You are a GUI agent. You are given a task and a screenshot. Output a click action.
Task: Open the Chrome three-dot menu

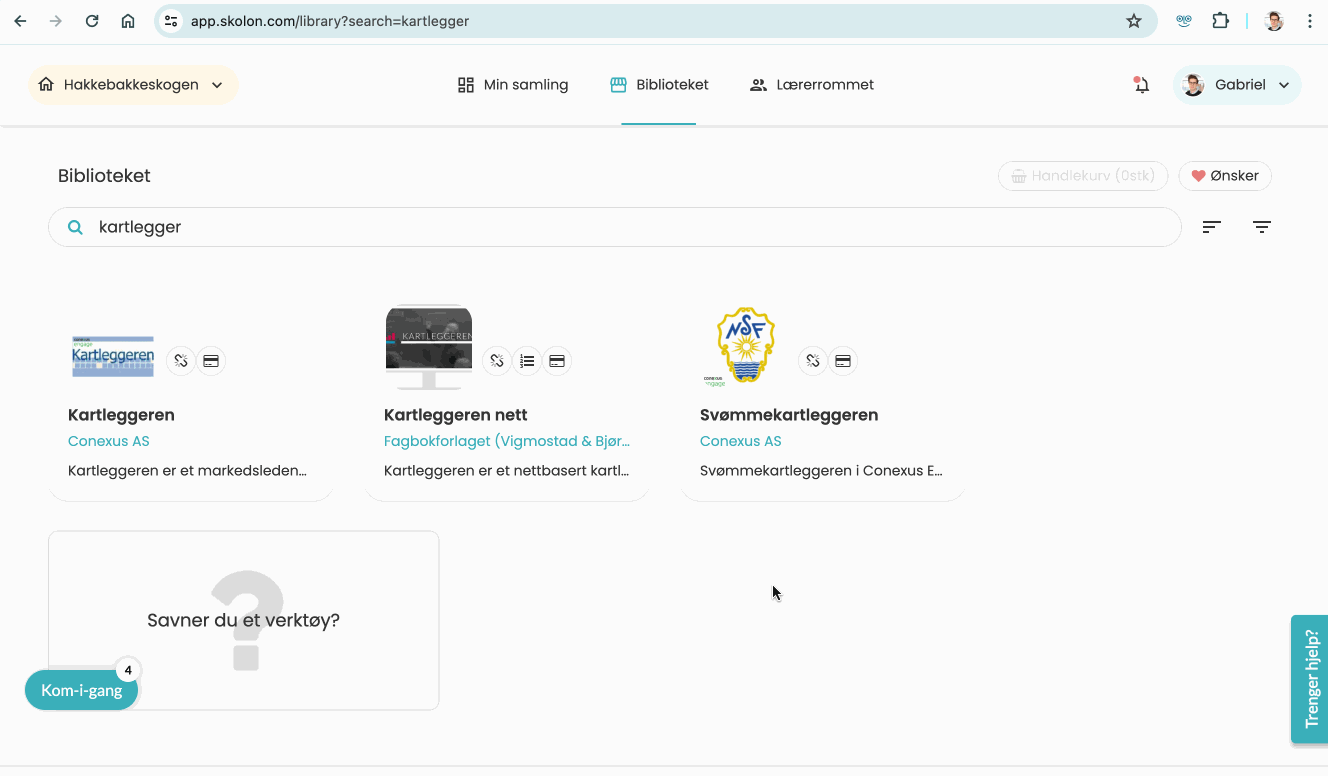[1310, 21]
